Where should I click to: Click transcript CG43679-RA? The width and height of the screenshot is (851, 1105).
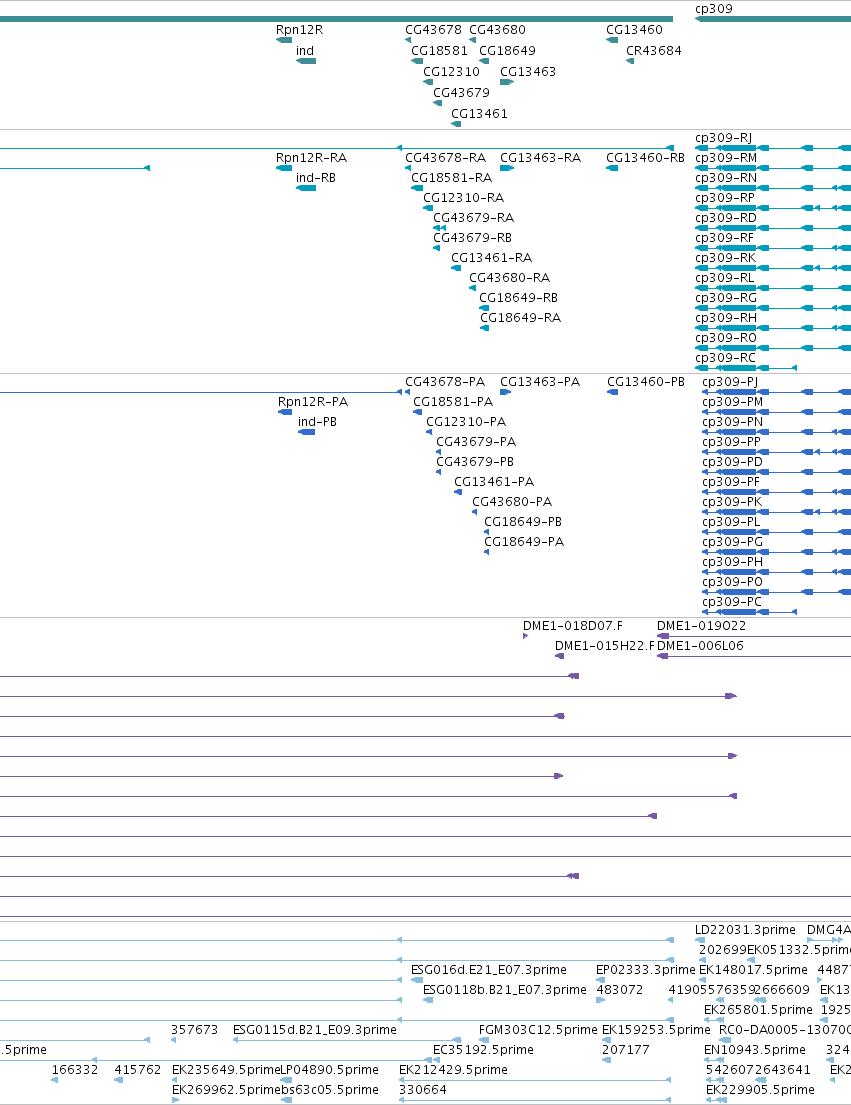tap(473, 218)
